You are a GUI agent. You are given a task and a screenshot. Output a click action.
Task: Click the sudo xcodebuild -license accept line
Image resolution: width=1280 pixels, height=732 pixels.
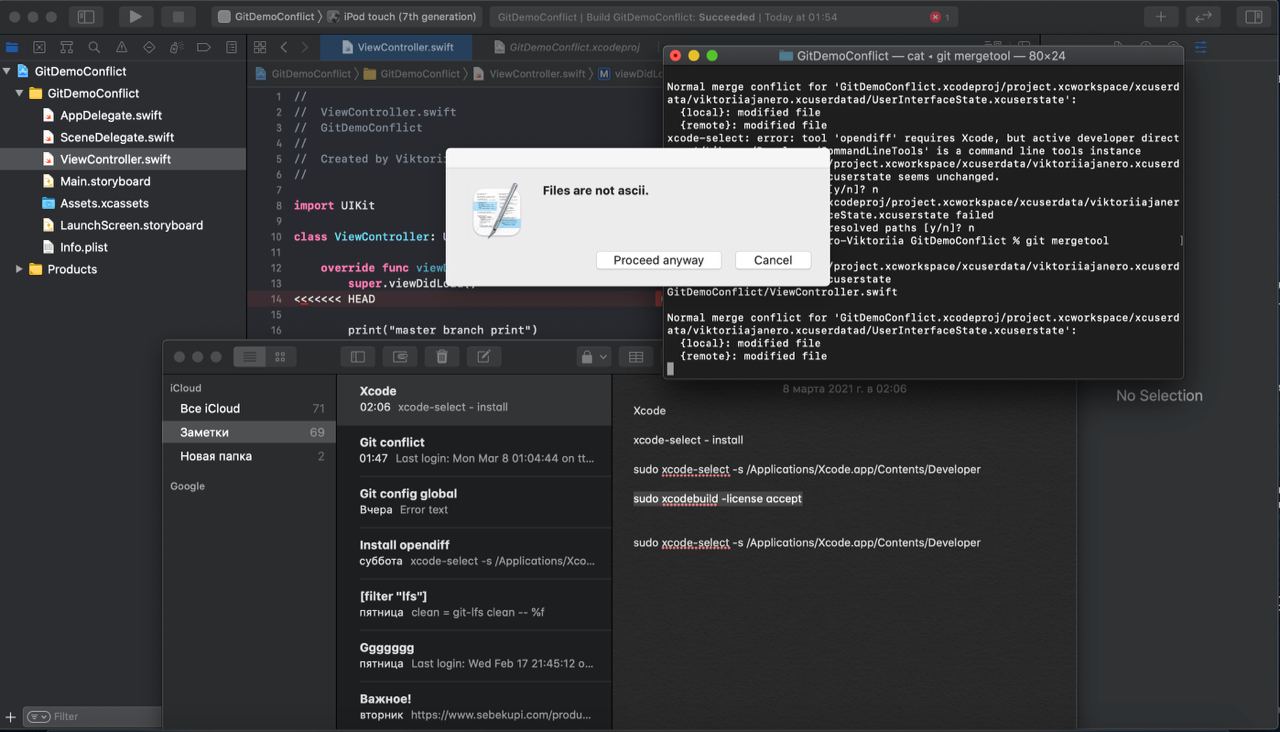coord(717,498)
